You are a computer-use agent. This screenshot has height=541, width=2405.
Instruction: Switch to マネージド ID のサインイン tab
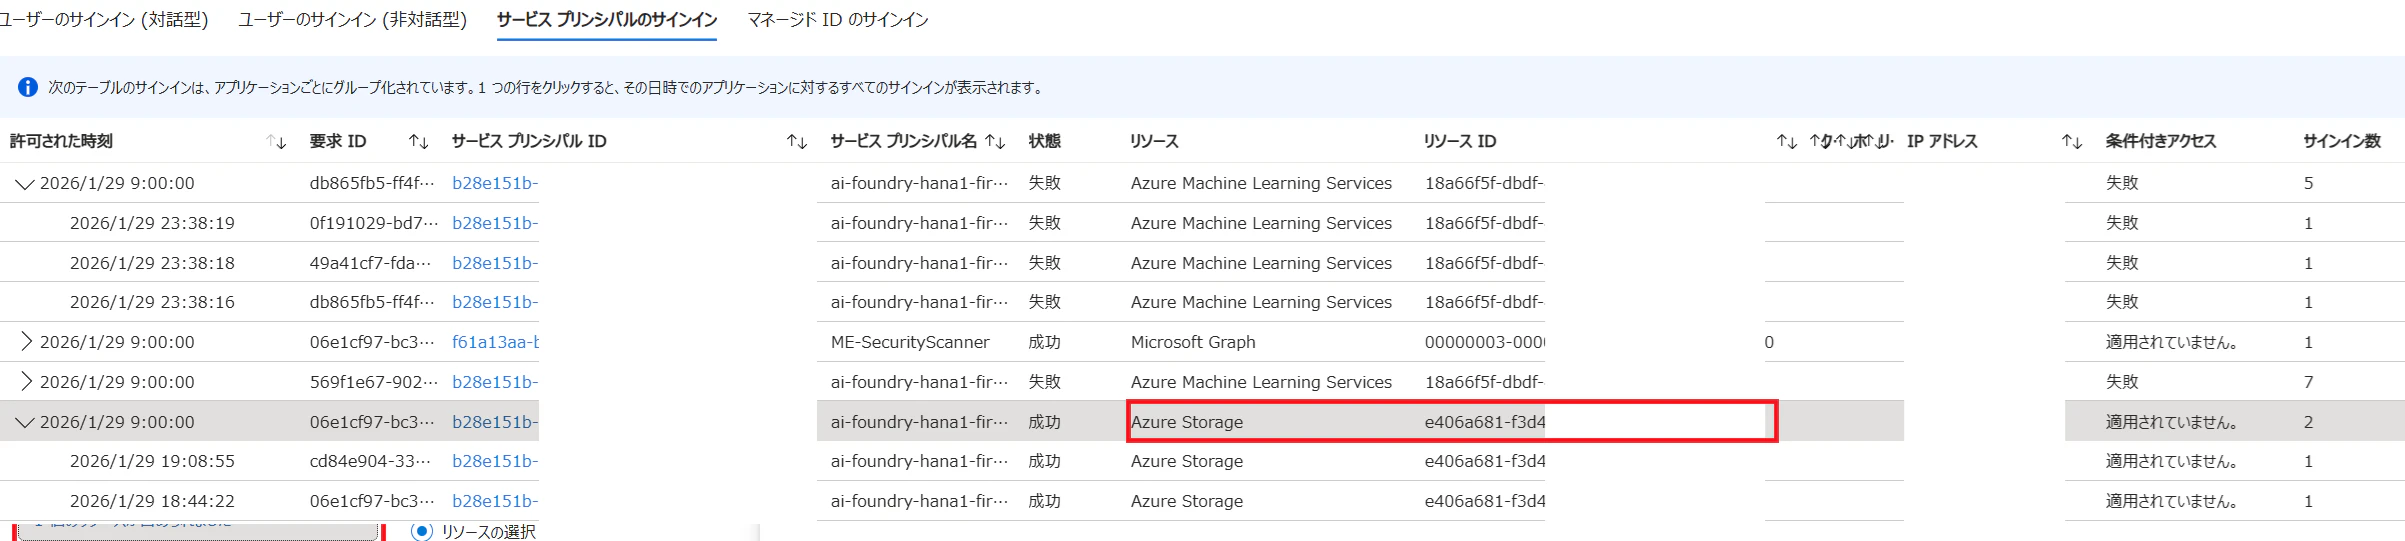[838, 20]
